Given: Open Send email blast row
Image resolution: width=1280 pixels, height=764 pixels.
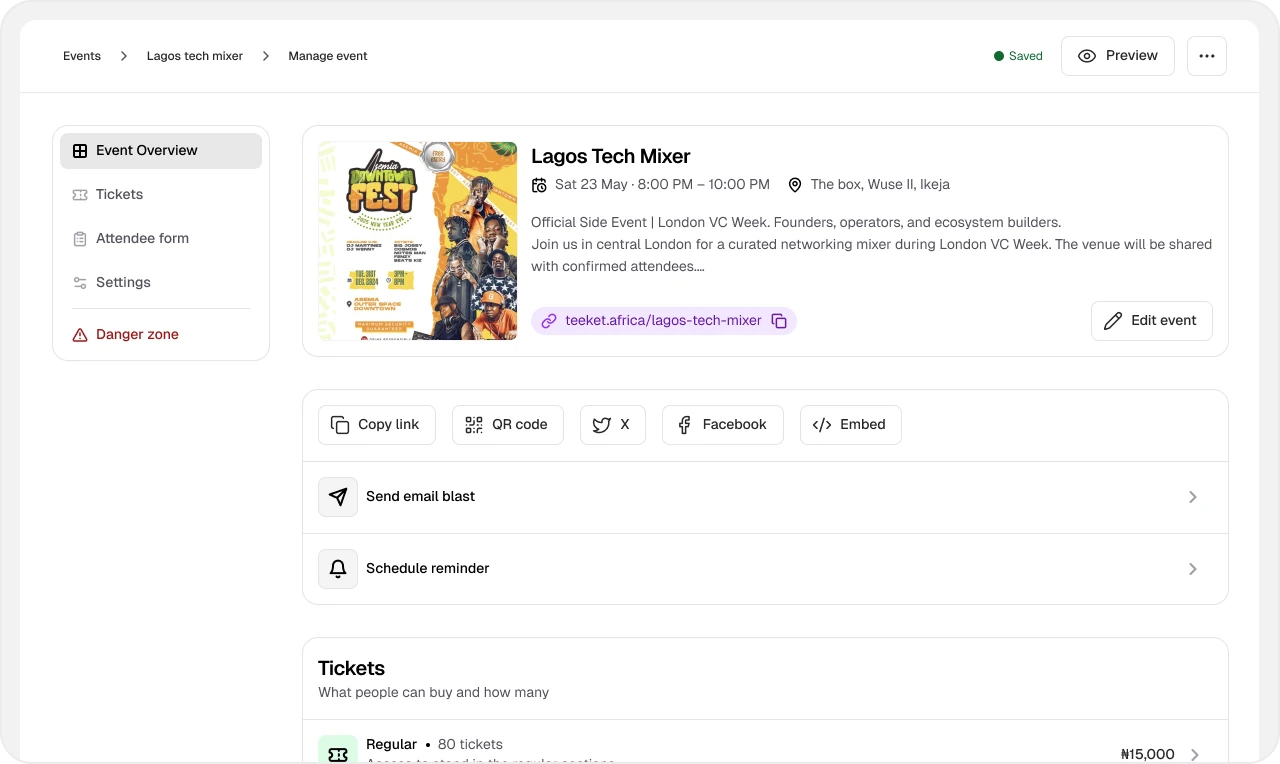Looking at the screenshot, I should [x=765, y=497].
